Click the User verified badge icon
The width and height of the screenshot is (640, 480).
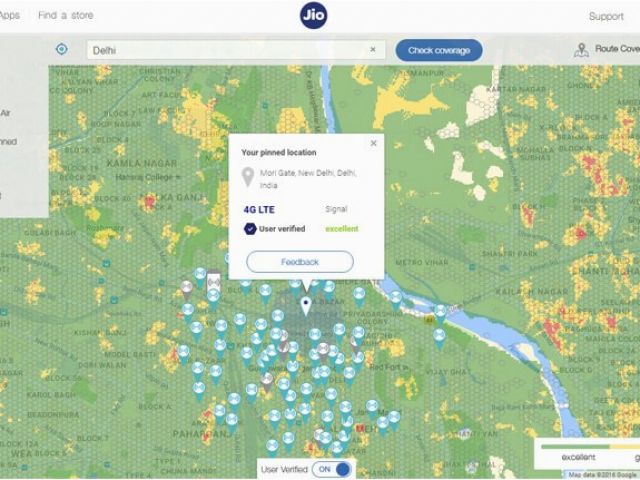[x=250, y=229]
